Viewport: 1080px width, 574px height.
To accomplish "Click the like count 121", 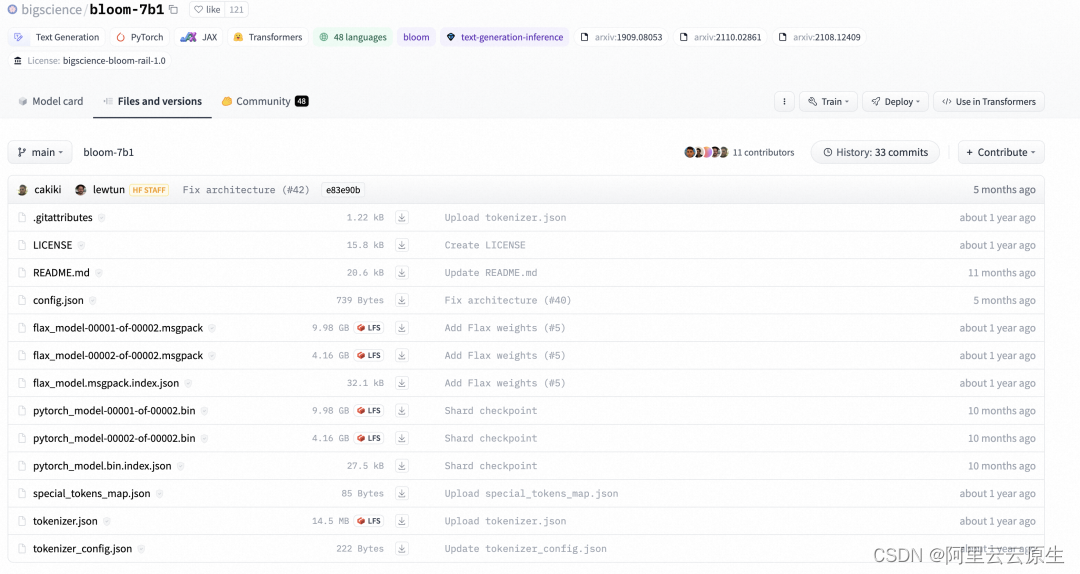I will 236,10.
